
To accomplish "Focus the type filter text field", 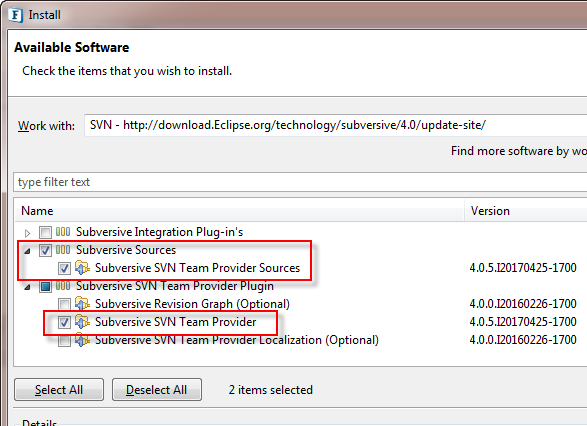I will coord(299,182).
